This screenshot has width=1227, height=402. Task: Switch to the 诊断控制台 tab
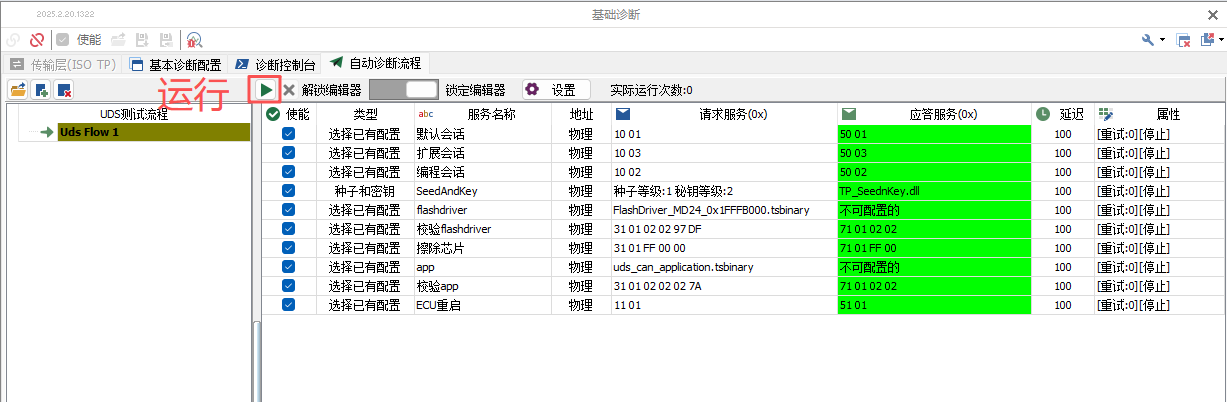275,64
